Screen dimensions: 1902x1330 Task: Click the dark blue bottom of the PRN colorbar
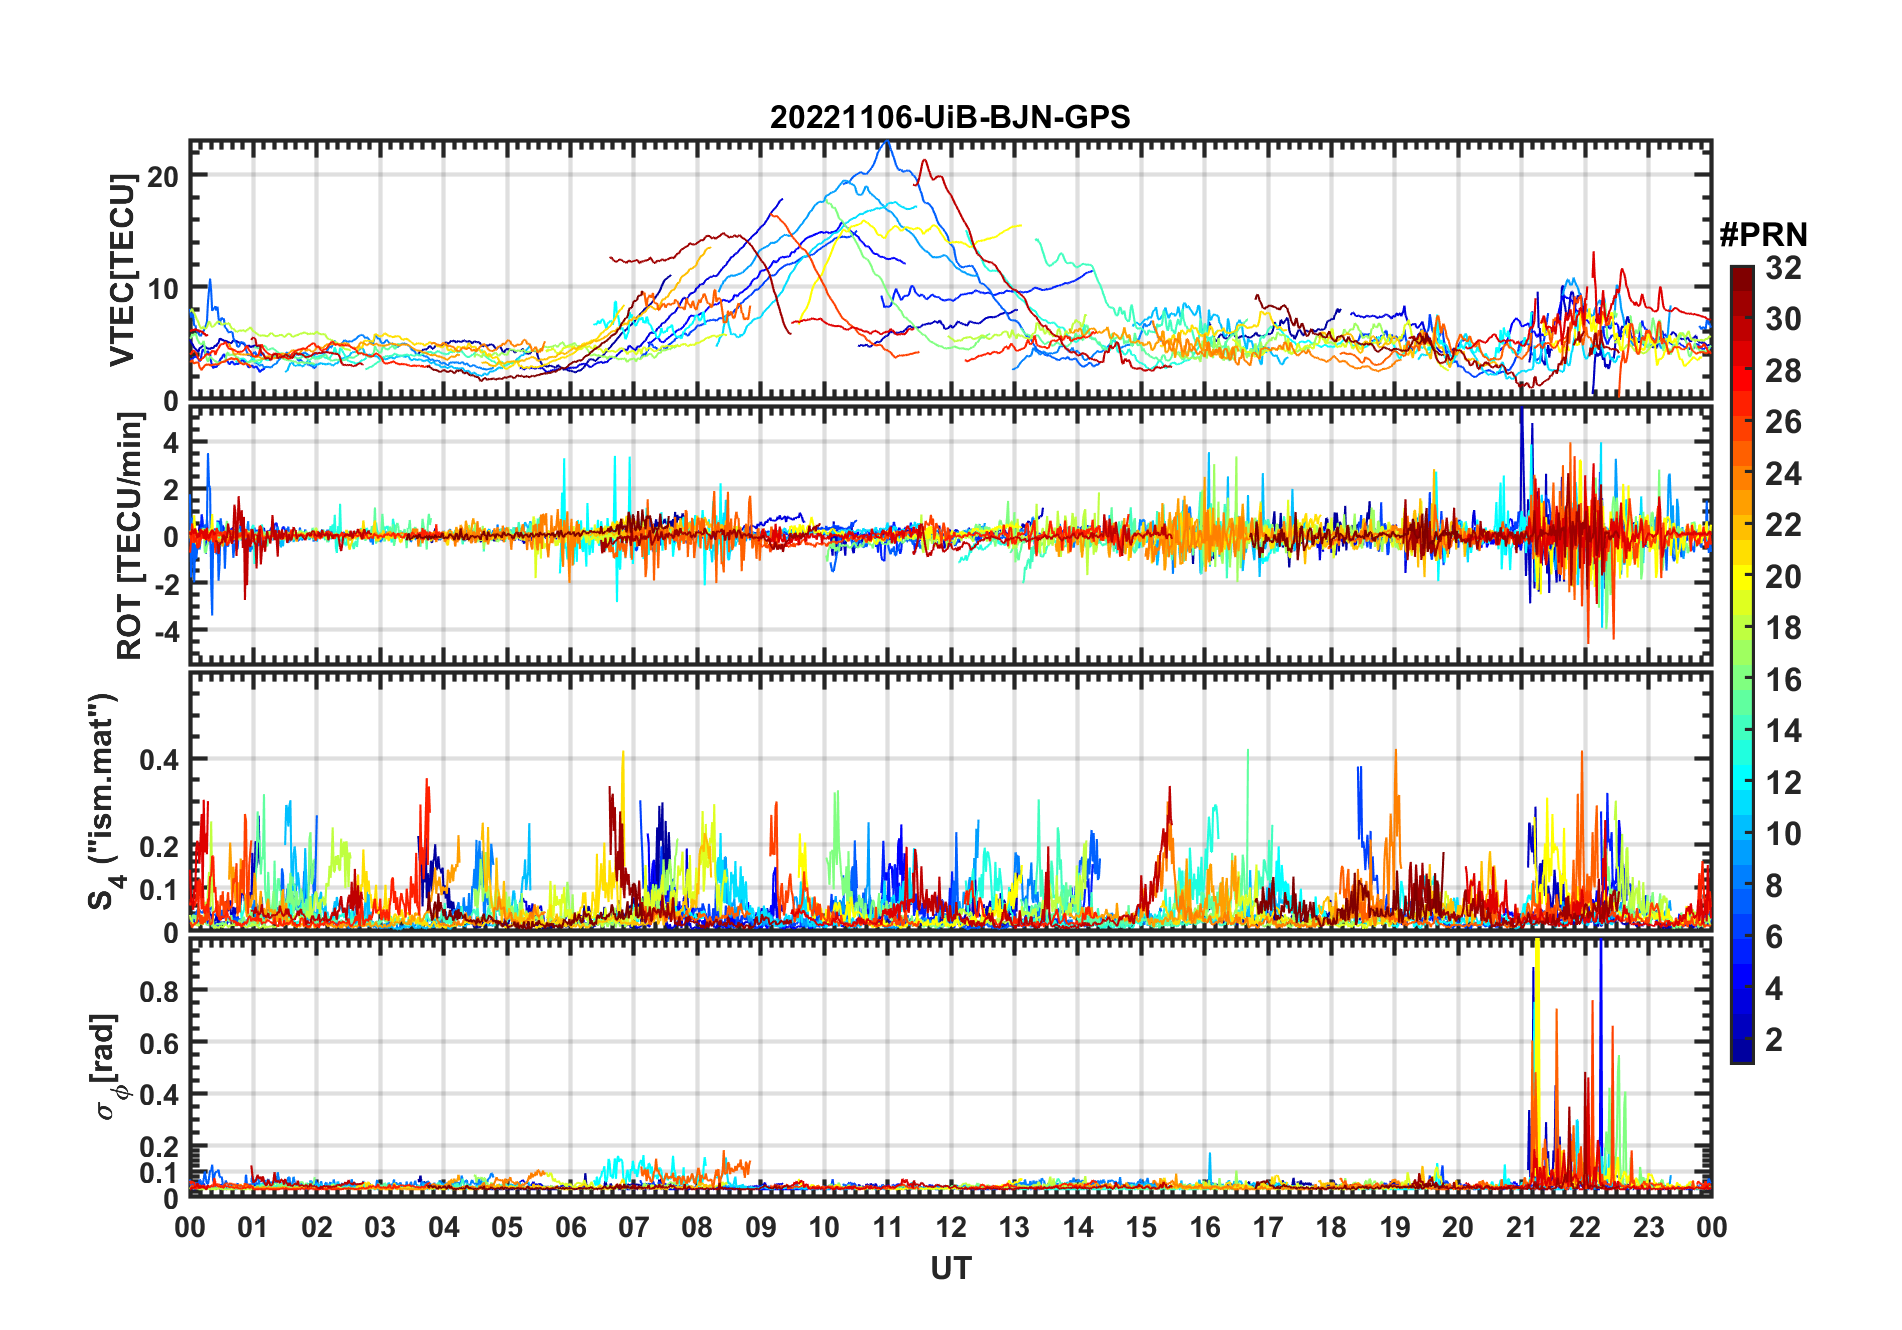tap(1742, 1052)
